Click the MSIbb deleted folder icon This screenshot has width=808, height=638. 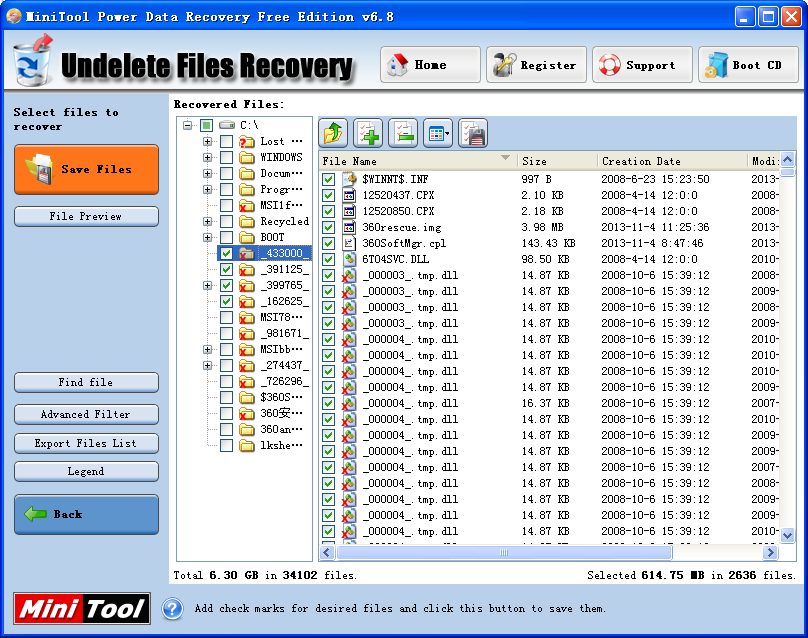tap(247, 349)
